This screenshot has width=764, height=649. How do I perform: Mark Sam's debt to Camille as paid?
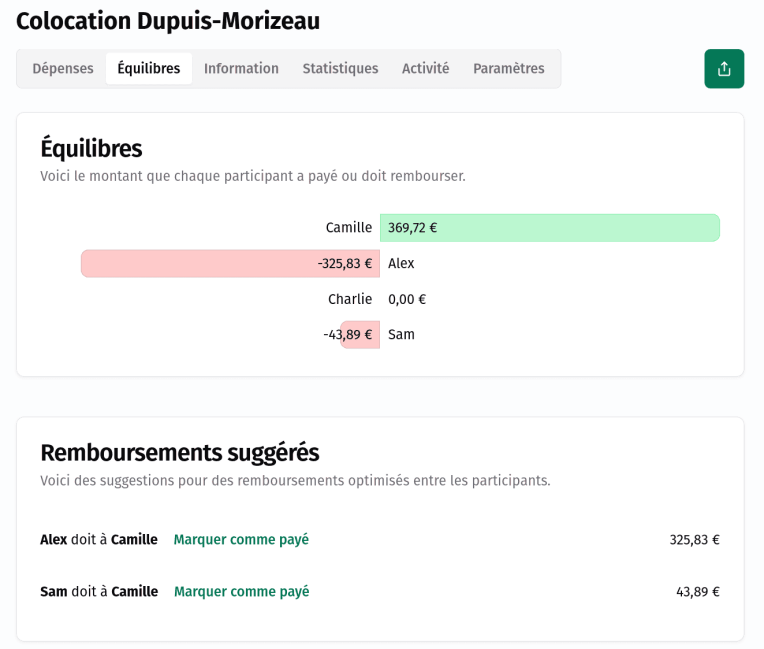tap(241, 592)
